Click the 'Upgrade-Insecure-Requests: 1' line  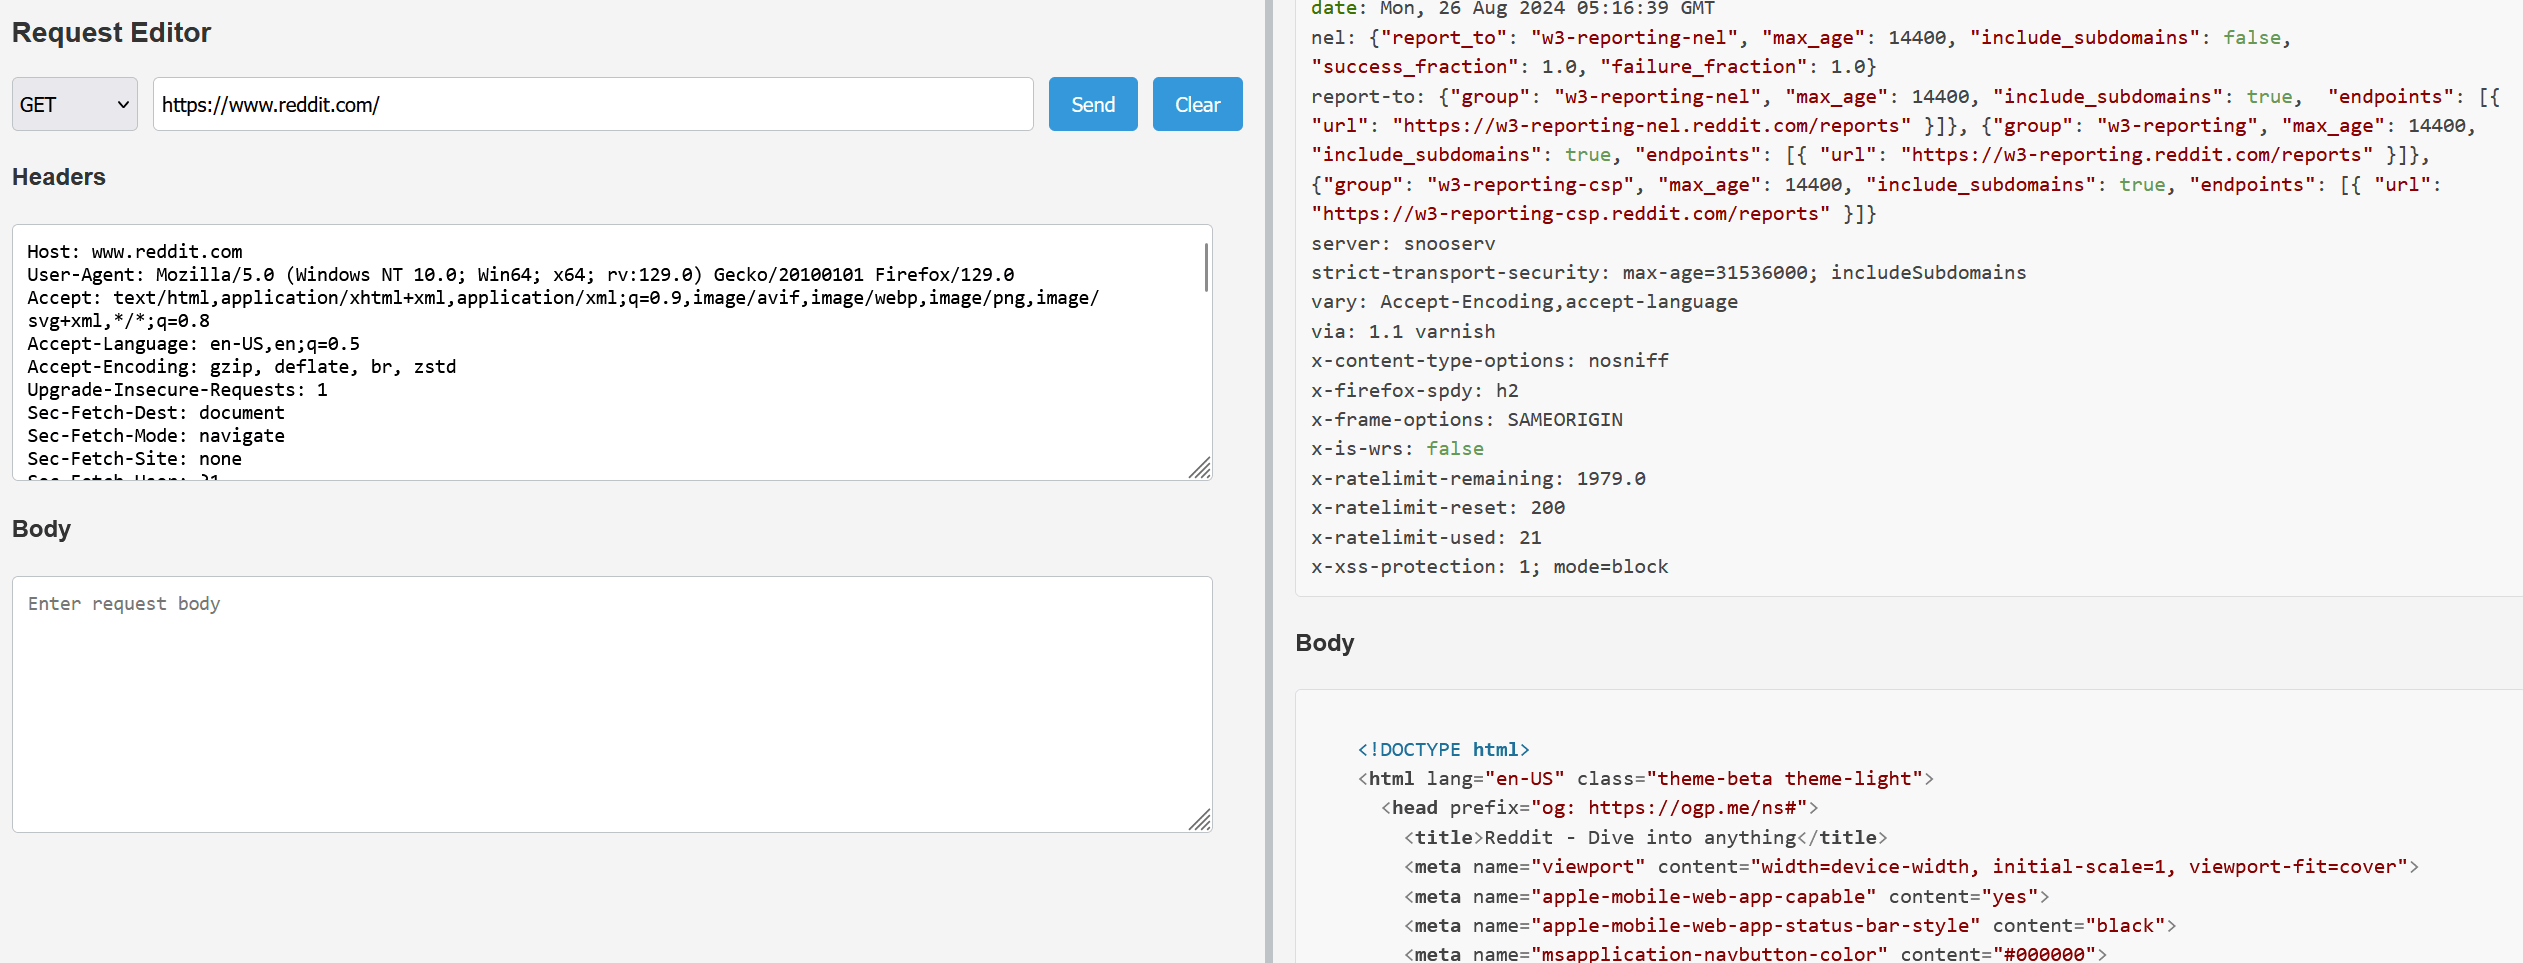177,390
